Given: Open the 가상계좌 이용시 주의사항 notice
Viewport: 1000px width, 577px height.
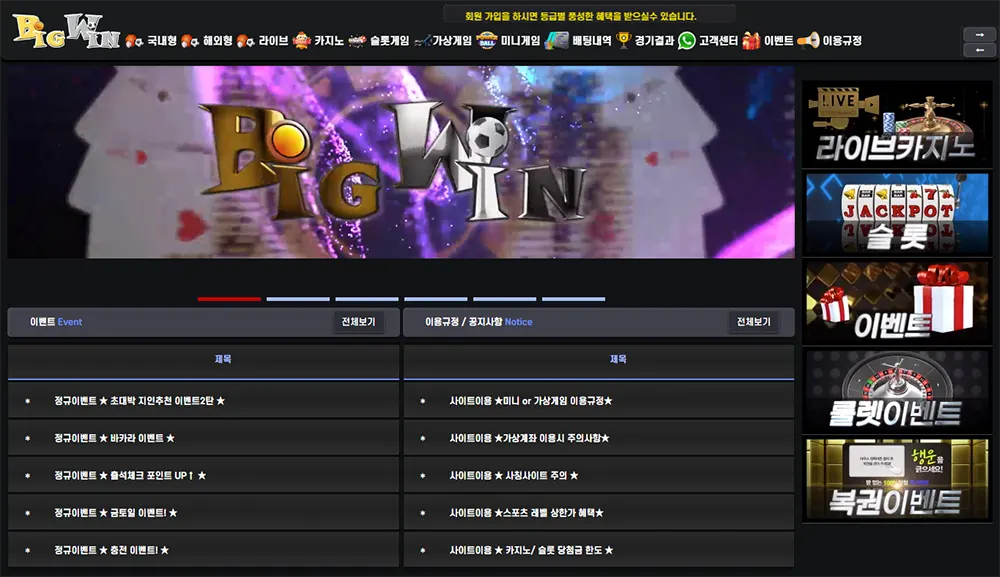Looking at the screenshot, I should 529,438.
